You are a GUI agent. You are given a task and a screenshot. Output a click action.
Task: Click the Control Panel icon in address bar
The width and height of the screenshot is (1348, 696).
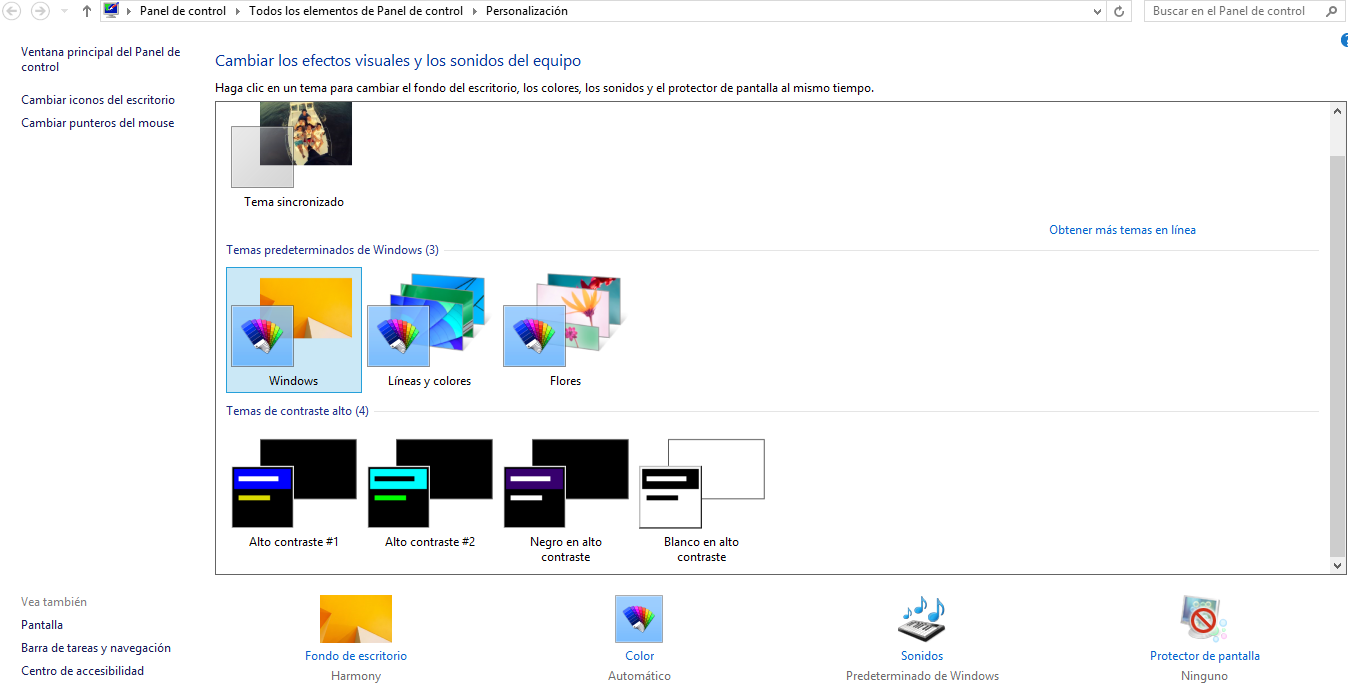pyautogui.click(x=111, y=11)
